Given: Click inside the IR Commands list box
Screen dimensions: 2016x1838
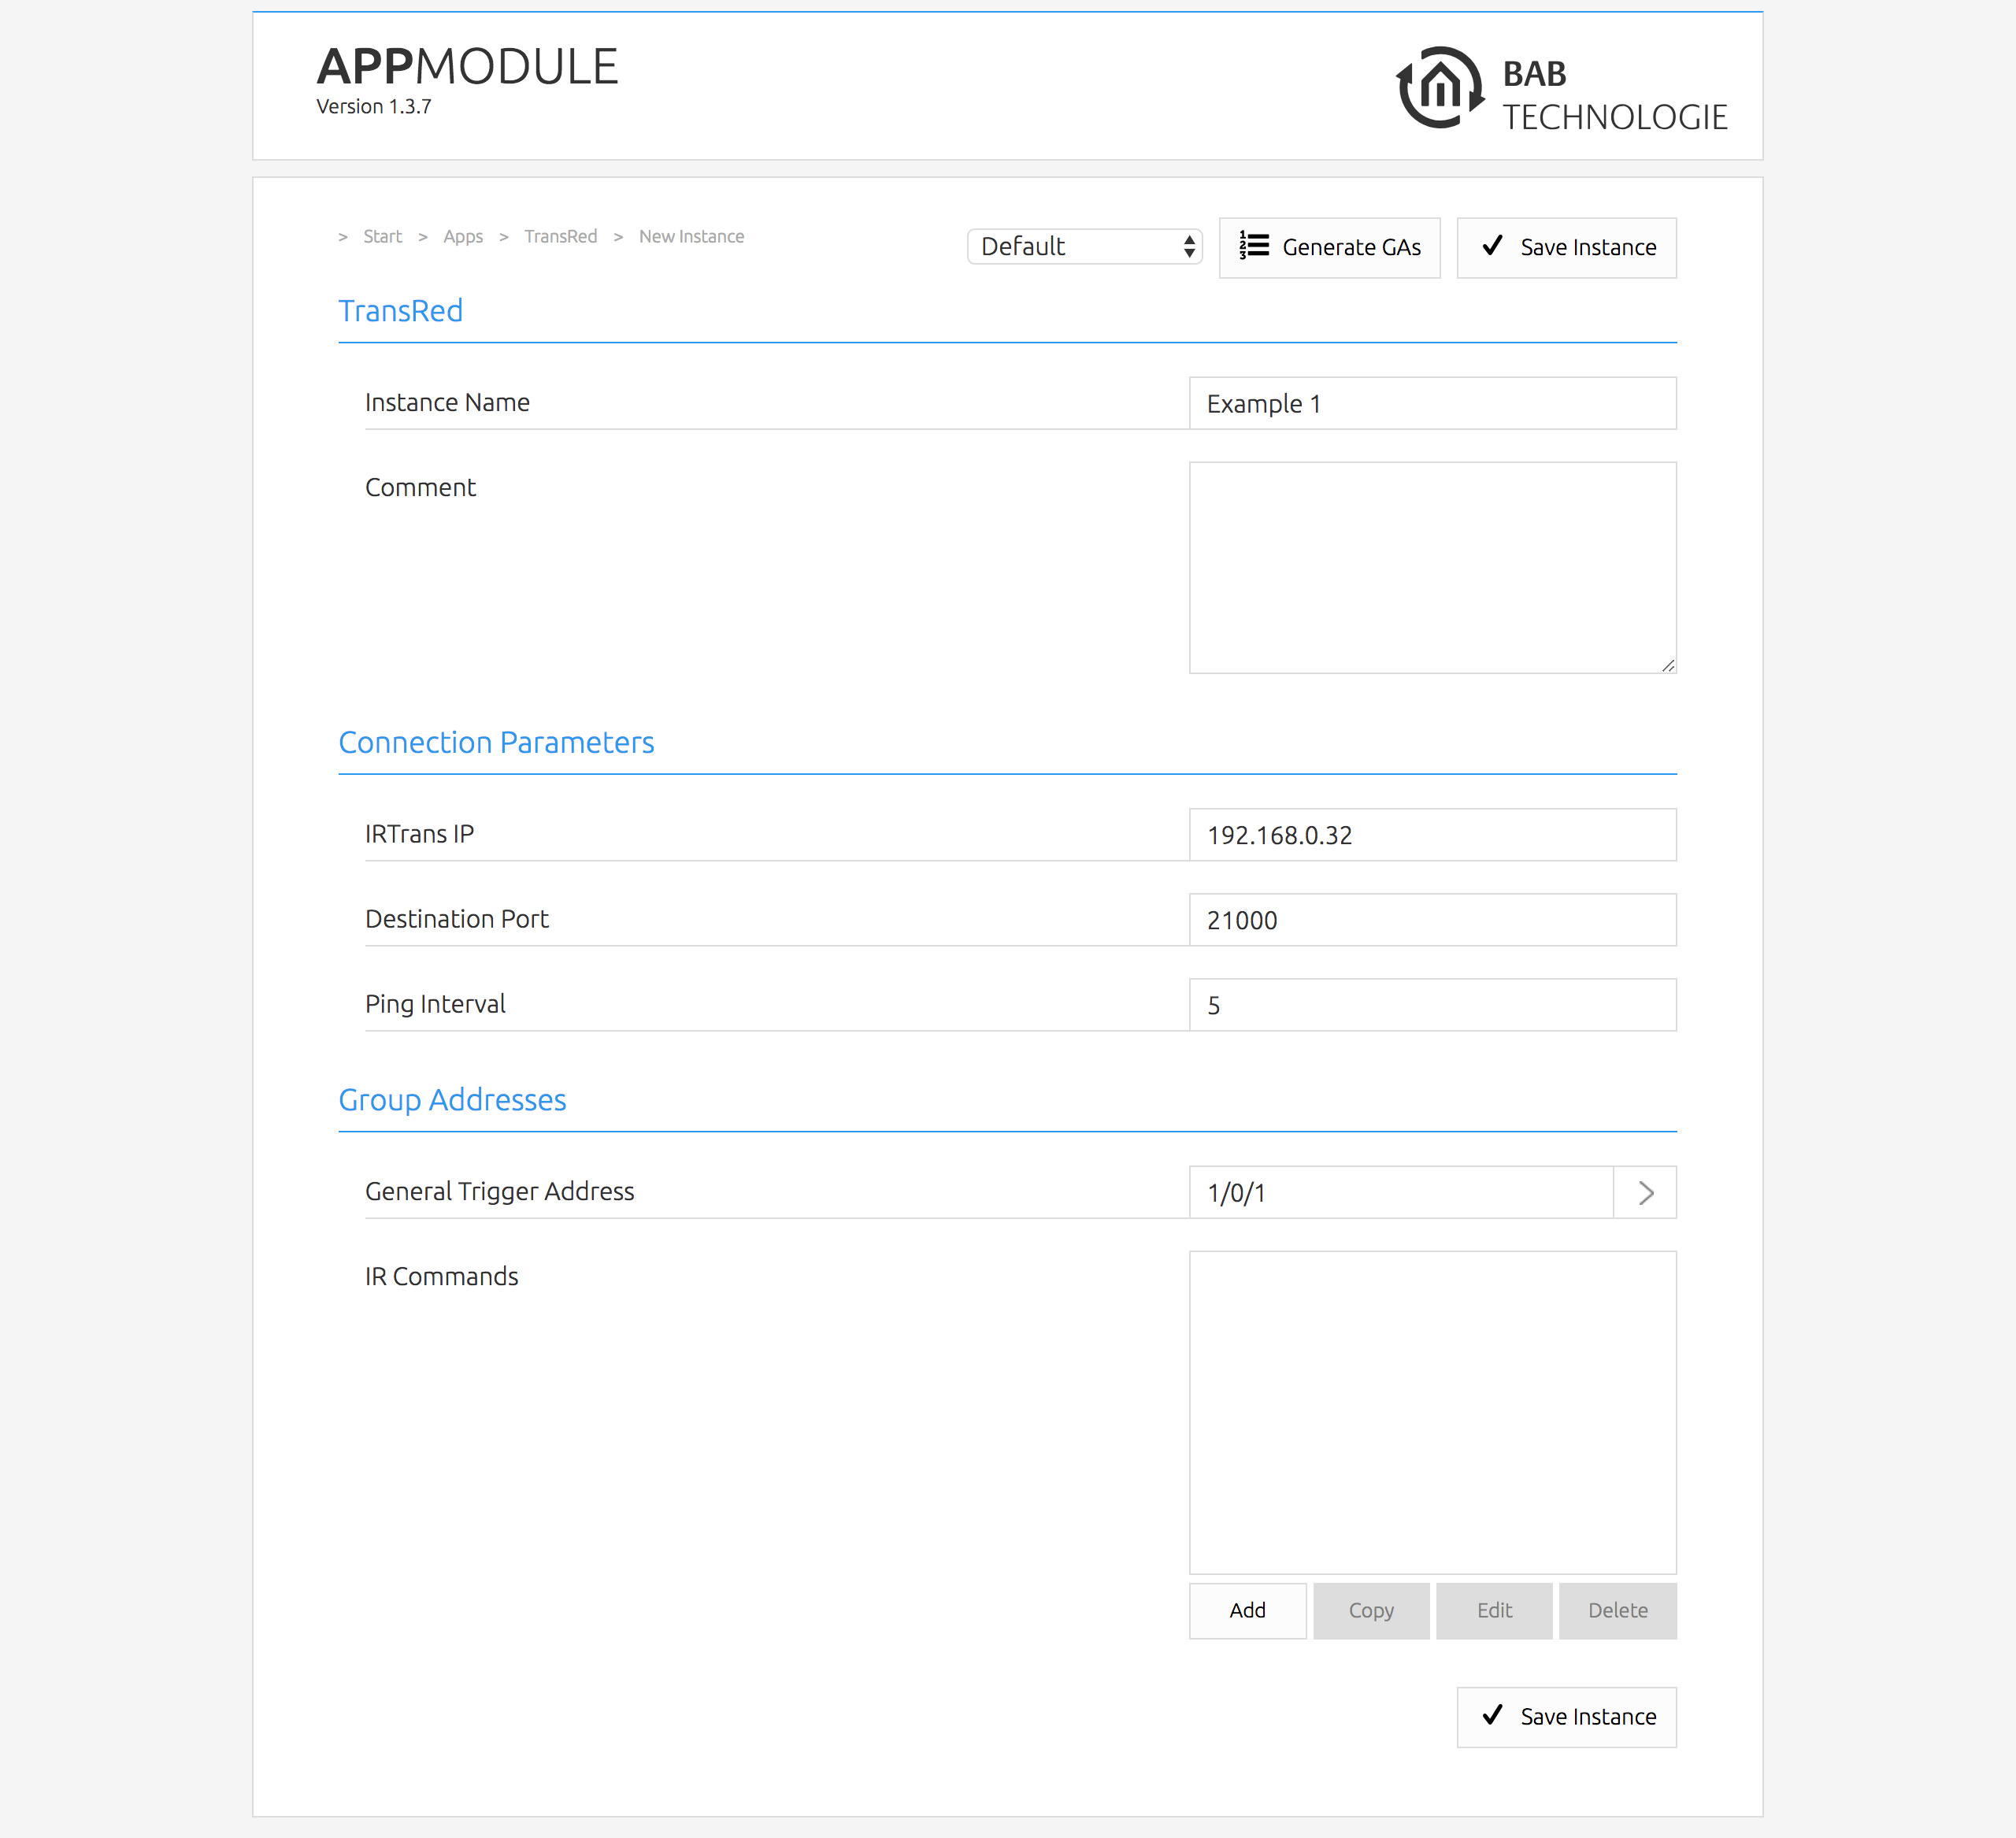Looking at the screenshot, I should 1433,1413.
